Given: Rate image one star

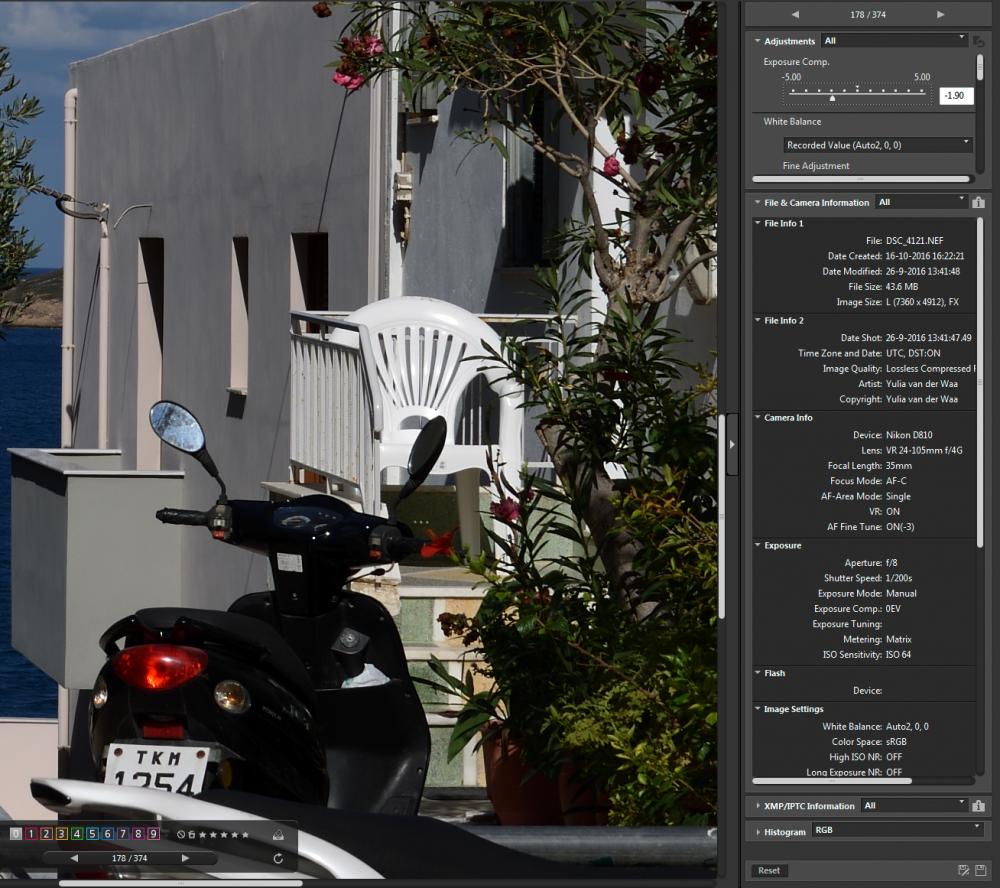Looking at the screenshot, I should (x=203, y=834).
